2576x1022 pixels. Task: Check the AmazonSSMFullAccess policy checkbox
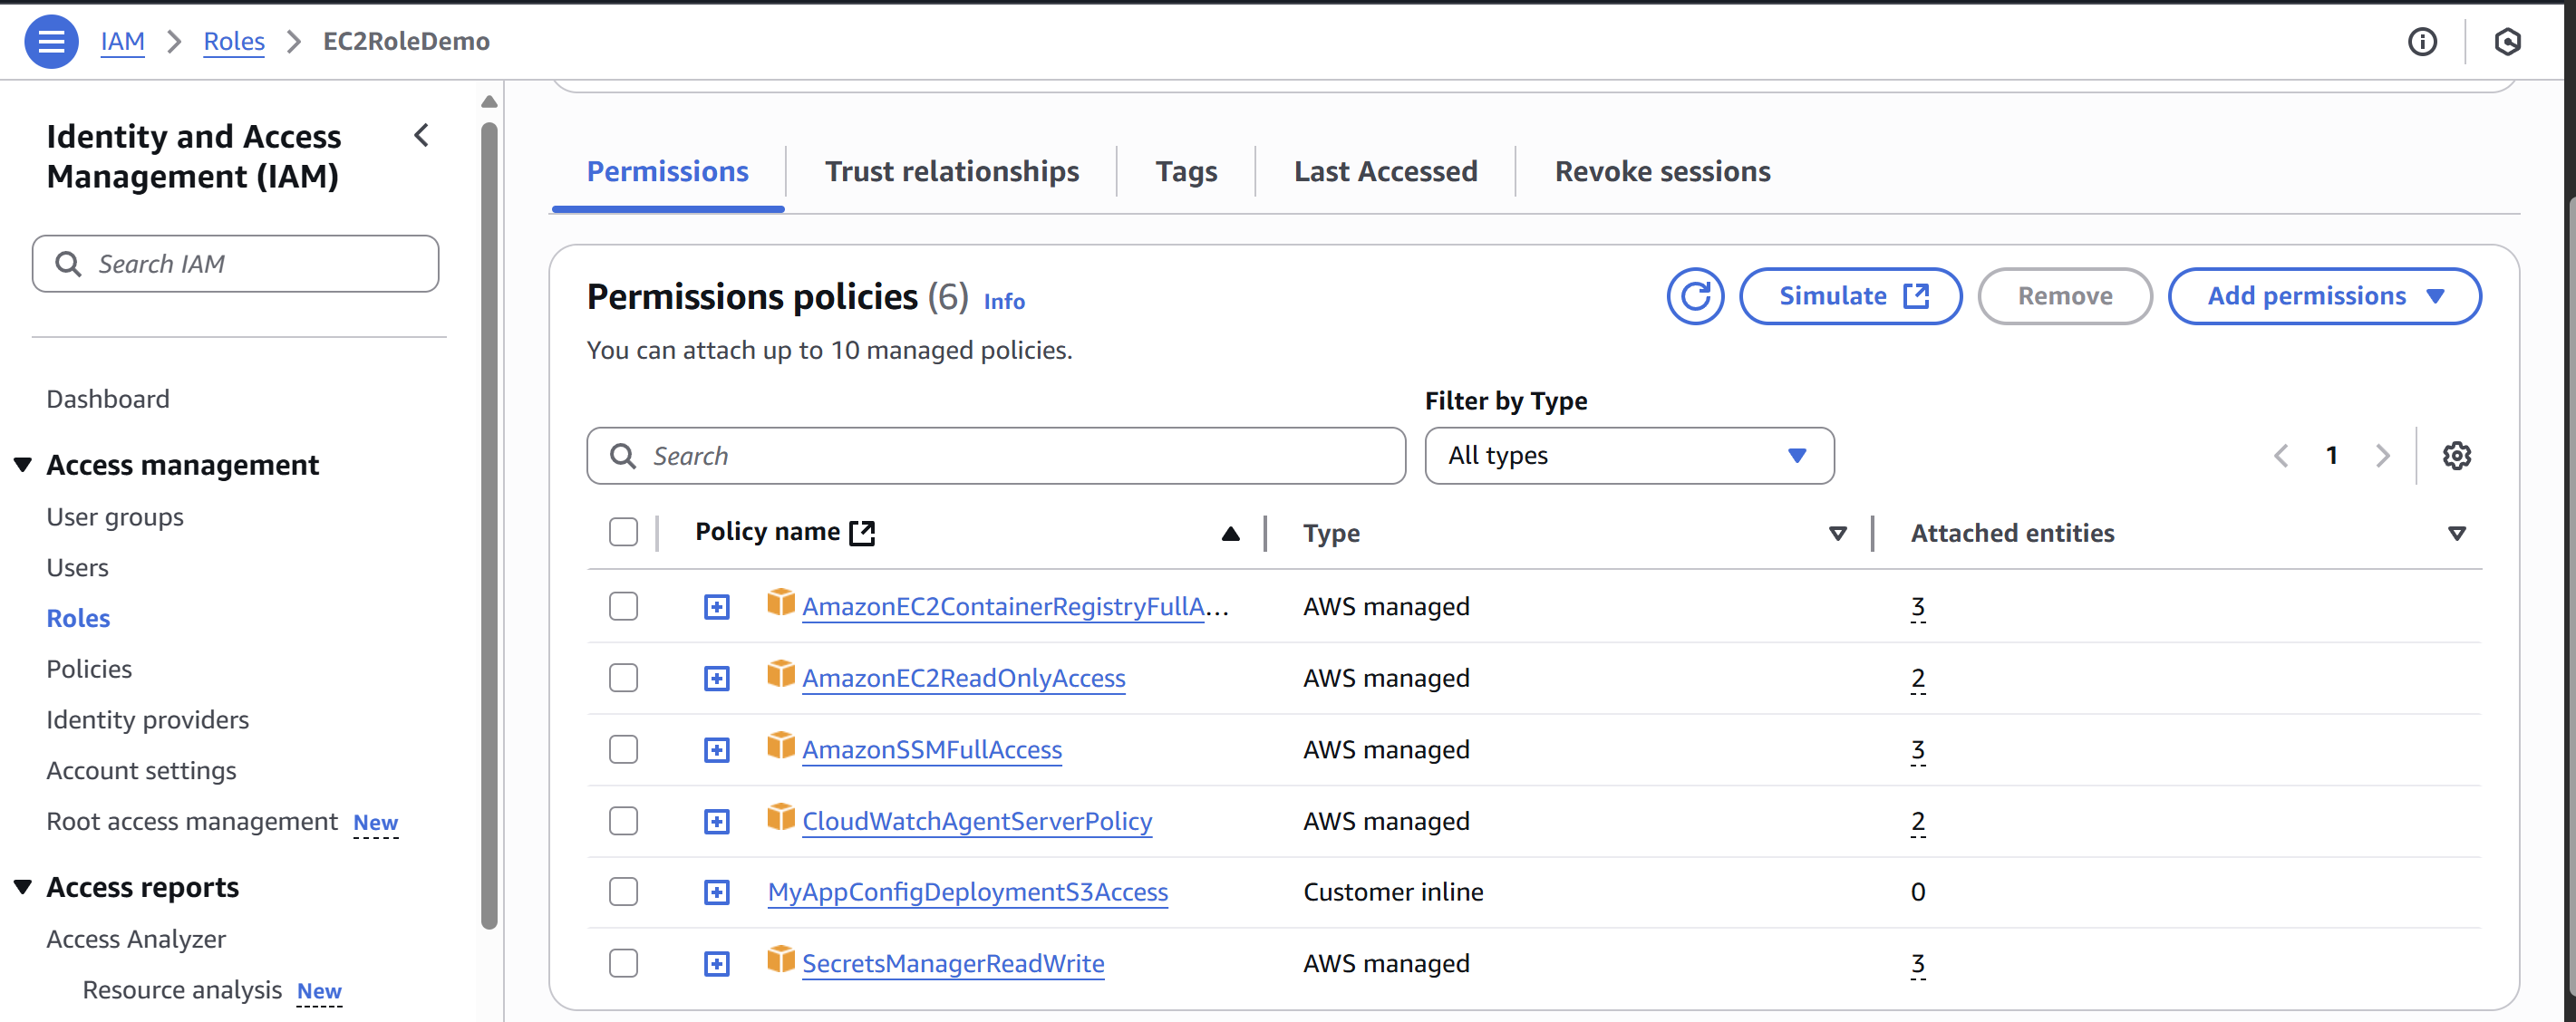[623, 749]
